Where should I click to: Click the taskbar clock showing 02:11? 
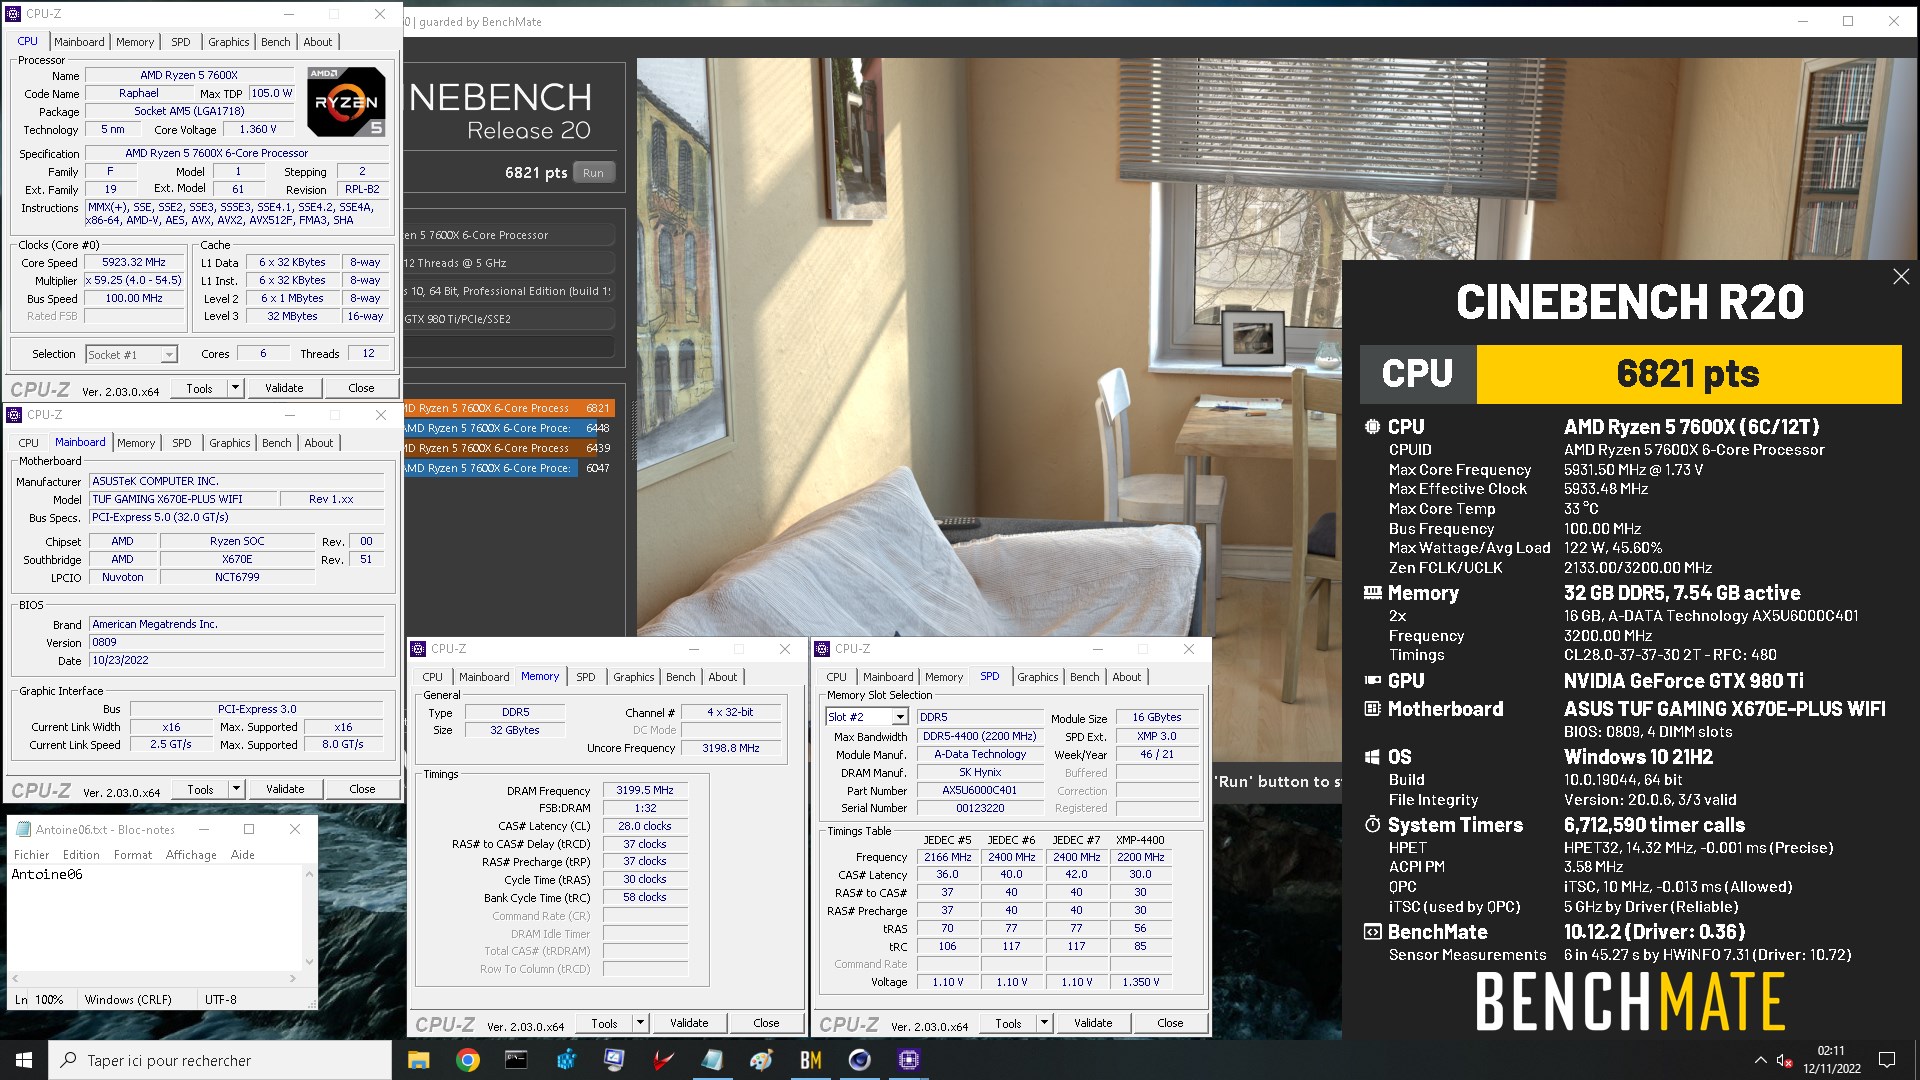tap(1831, 1060)
